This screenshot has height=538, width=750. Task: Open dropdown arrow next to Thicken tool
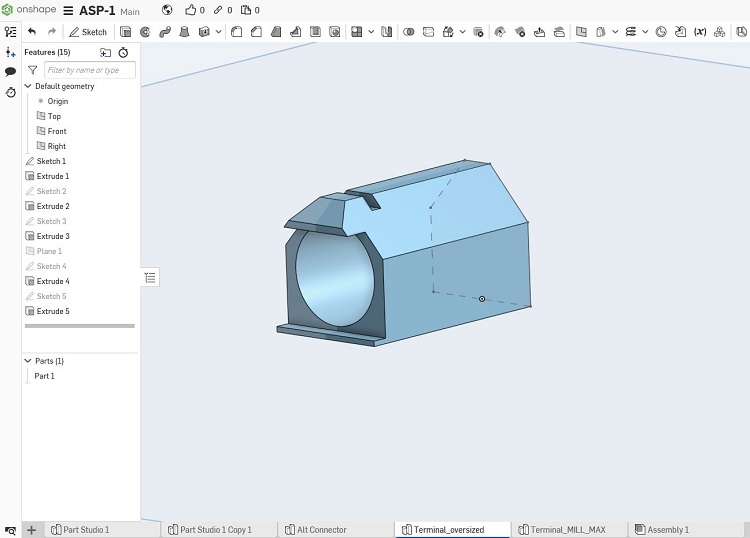pos(219,32)
